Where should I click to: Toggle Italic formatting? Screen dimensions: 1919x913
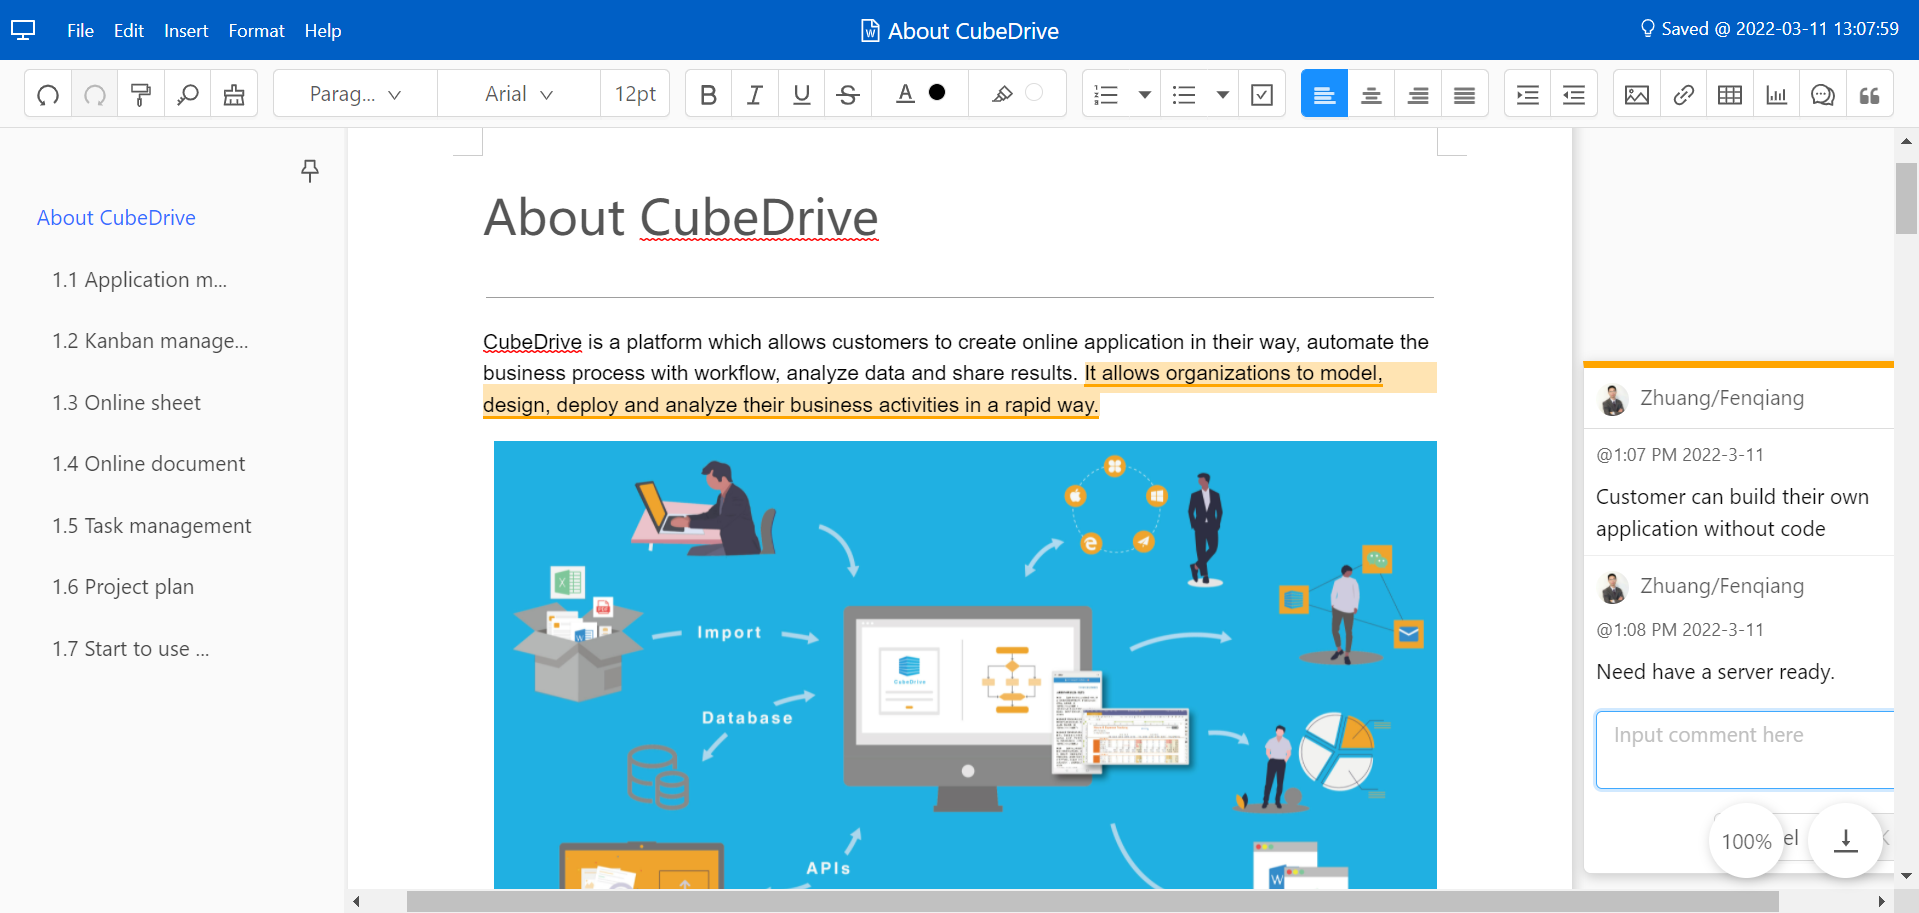click(x=755, y=94)
